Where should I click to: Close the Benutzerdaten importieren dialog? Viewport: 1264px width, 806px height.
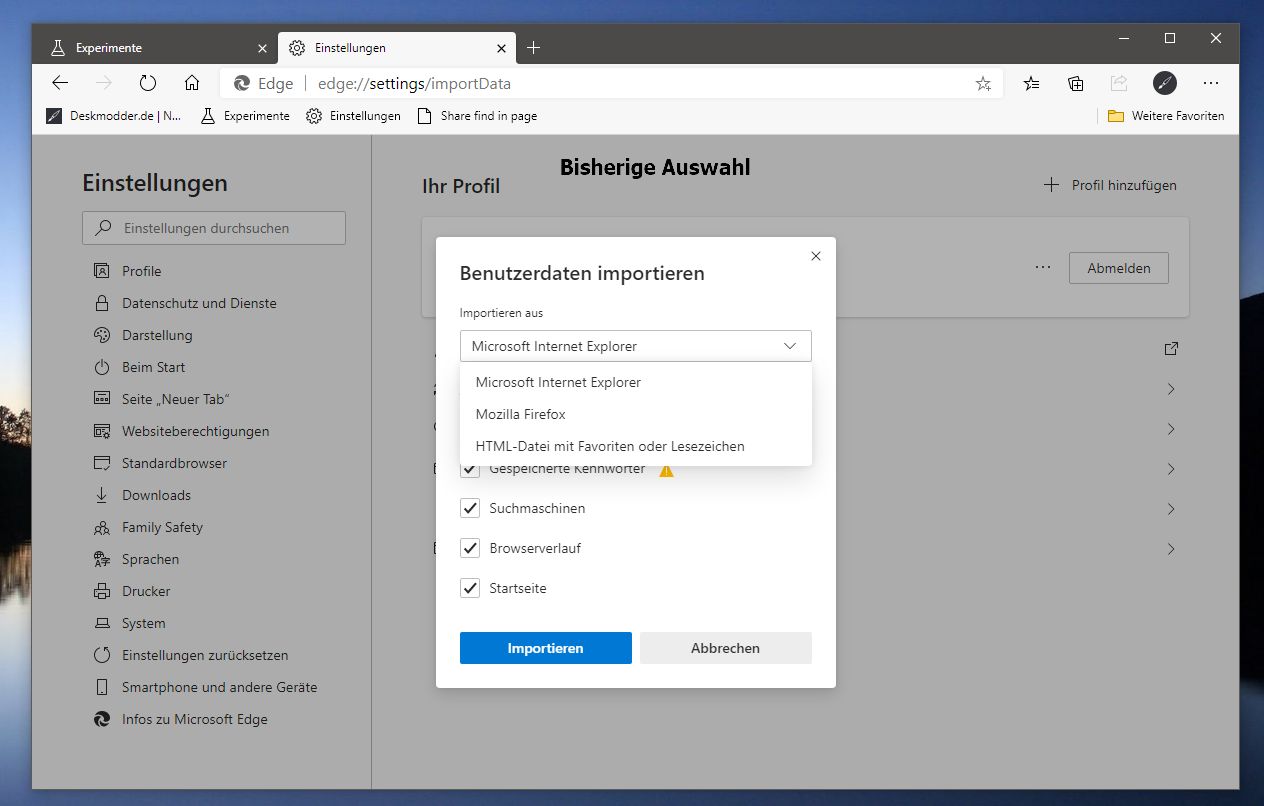click(816, 256)
